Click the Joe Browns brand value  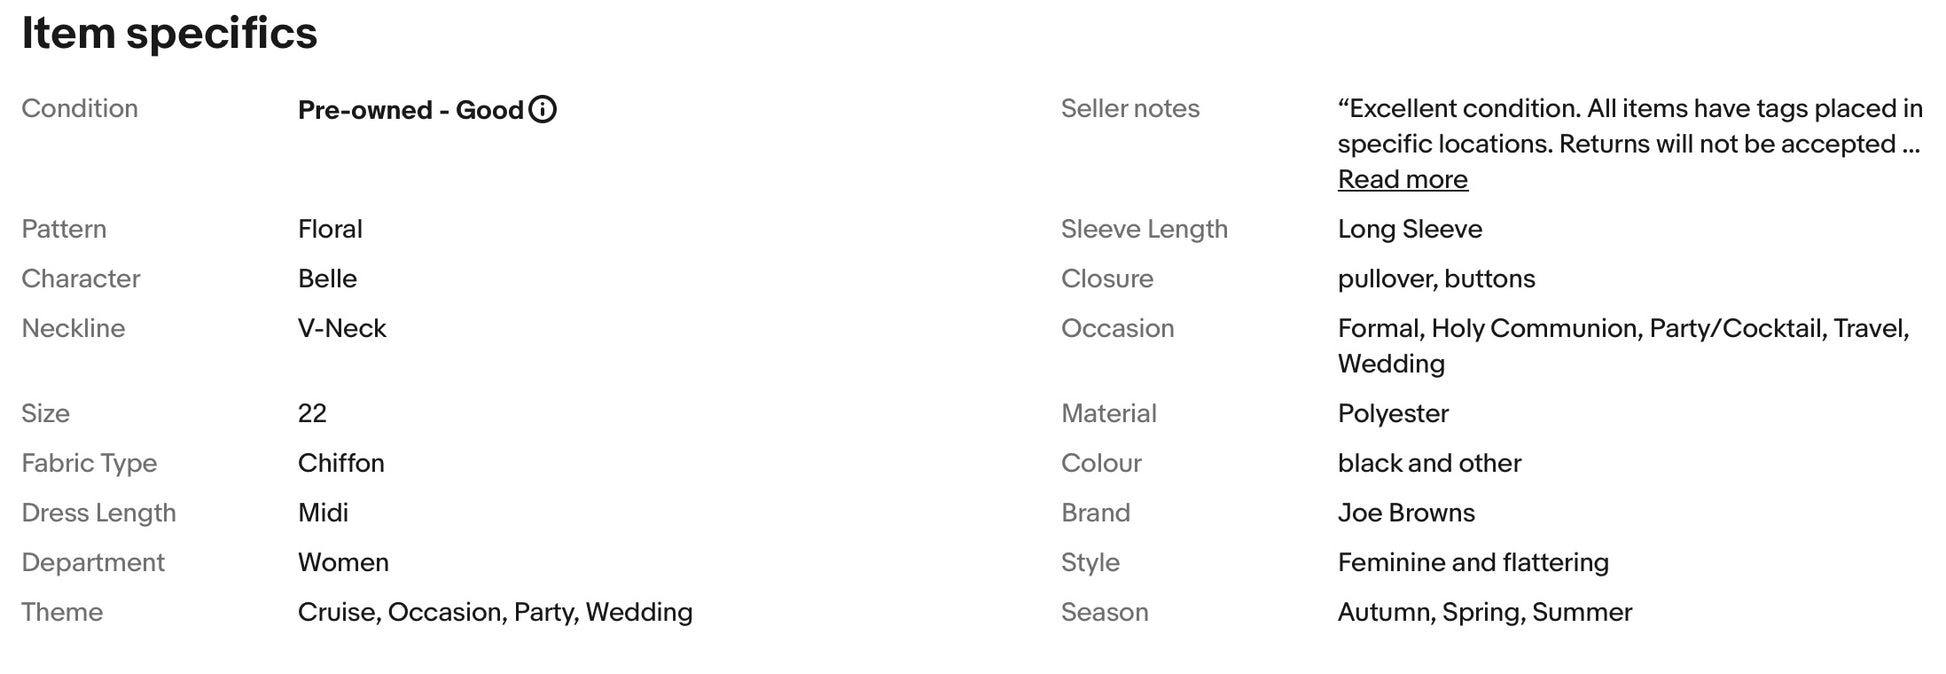coord(1406,513)
